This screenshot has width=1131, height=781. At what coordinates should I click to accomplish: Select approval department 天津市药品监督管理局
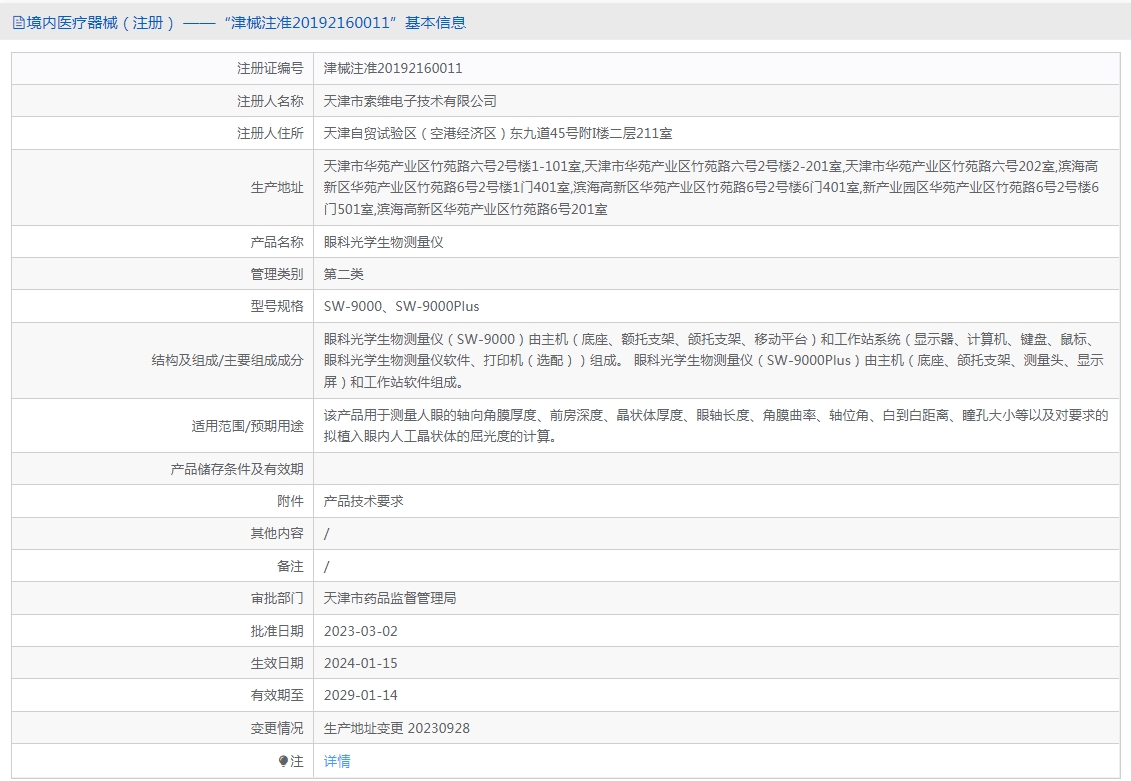[x=390, y=599]
